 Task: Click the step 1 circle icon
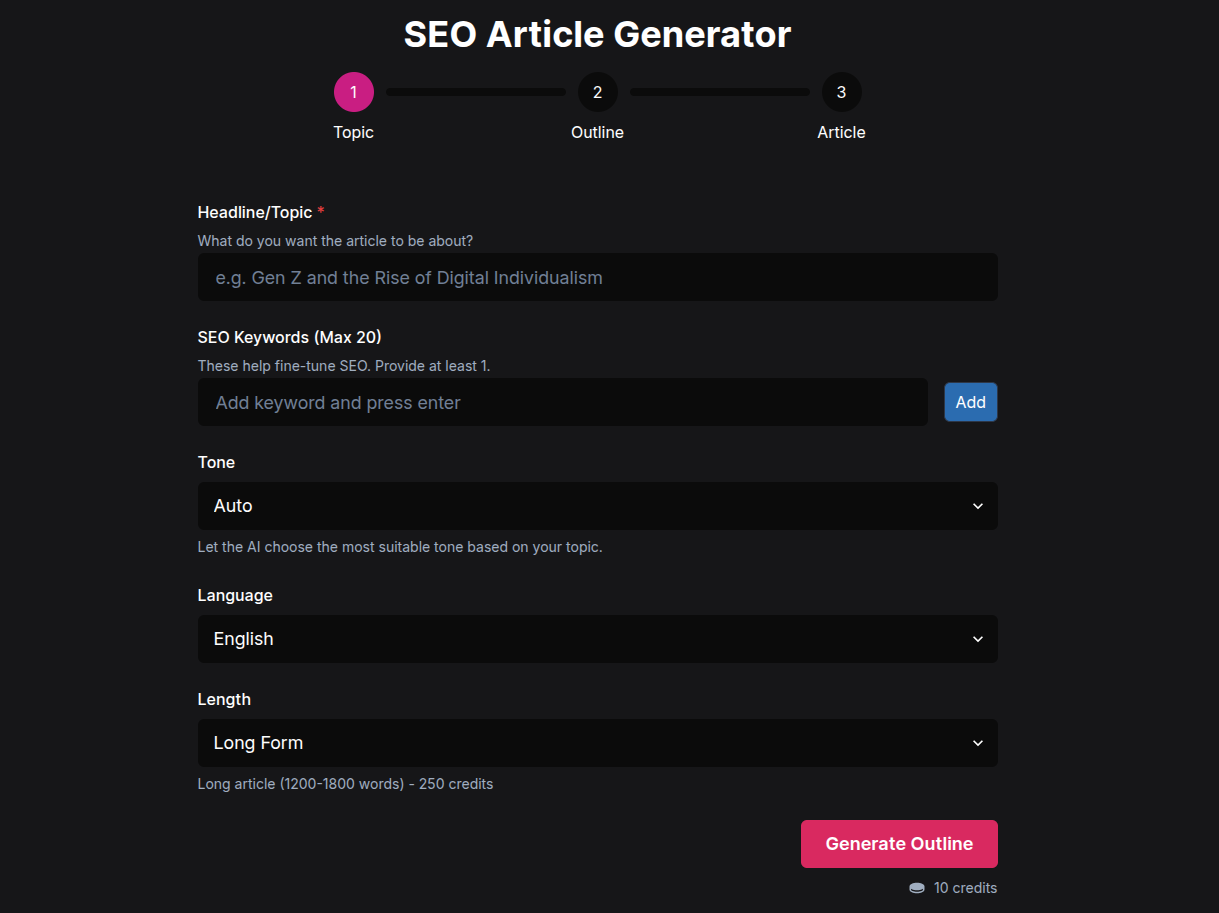click(x=353, y=92)
